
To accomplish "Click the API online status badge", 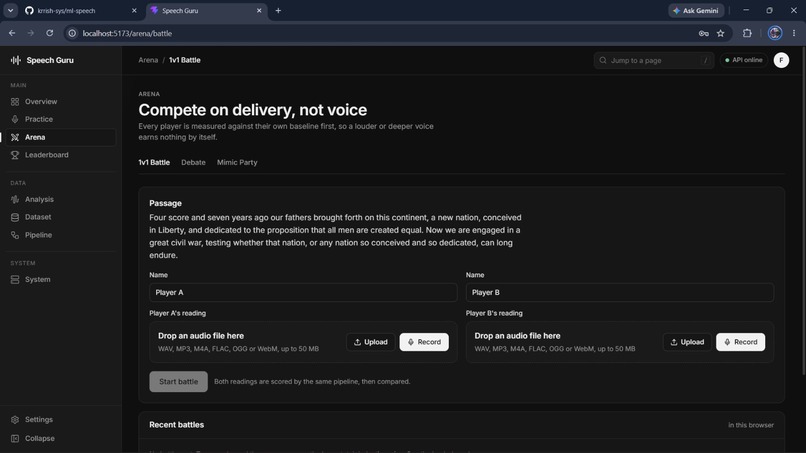I will [x=744, y=60].
